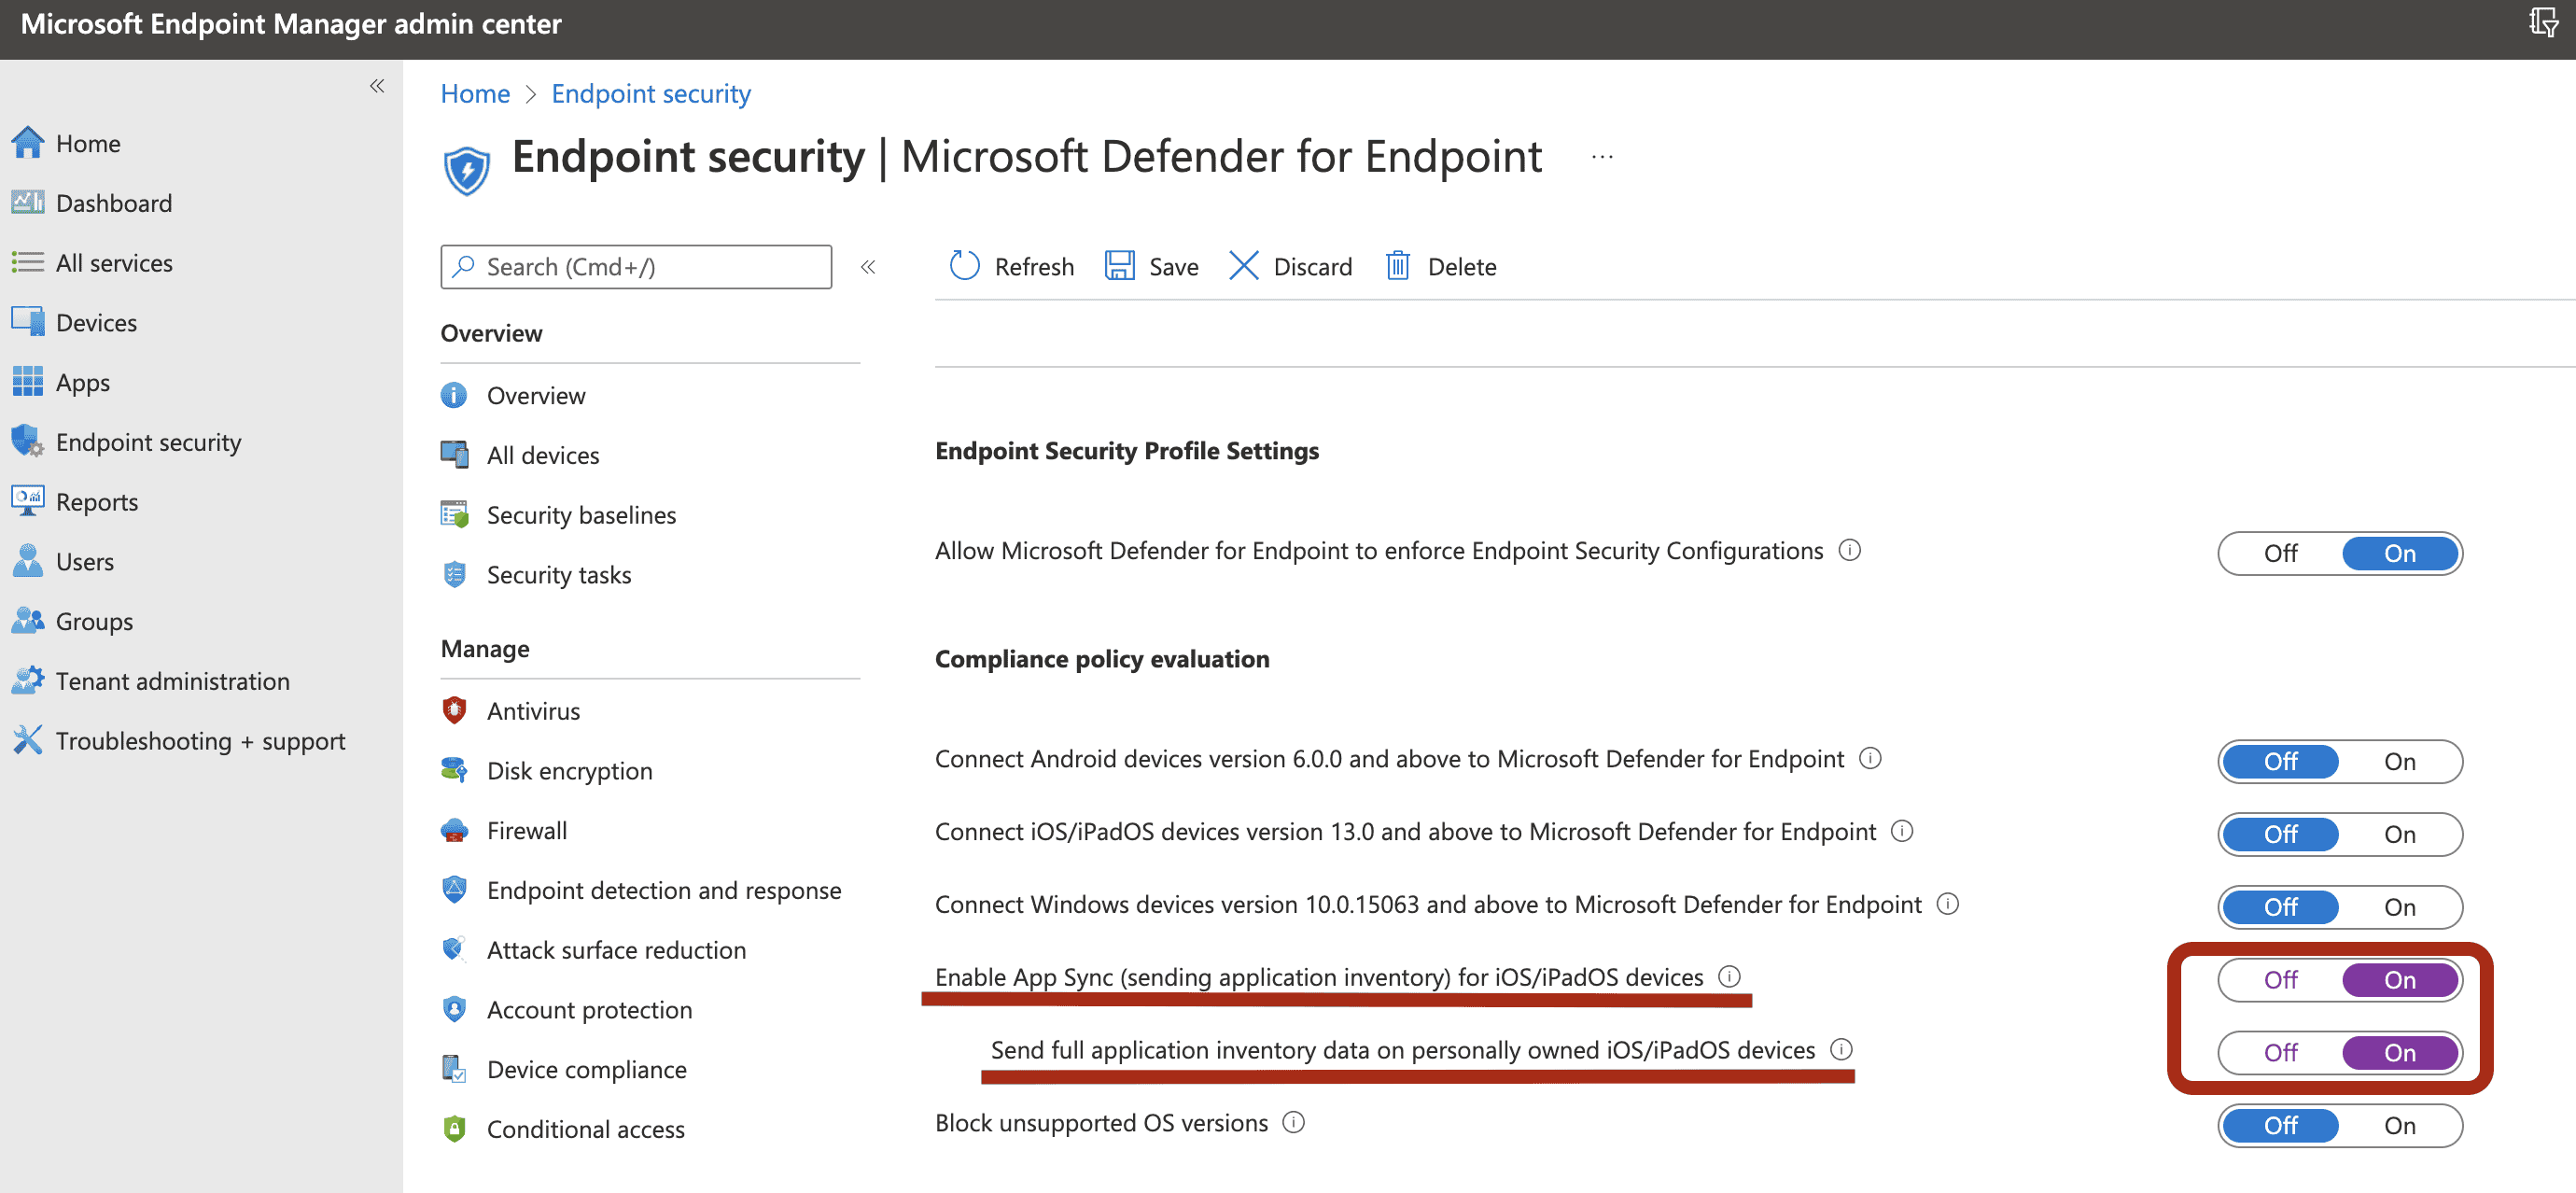
Task: Turn on Connect Android devices toggle
Action: [2399, 762]
